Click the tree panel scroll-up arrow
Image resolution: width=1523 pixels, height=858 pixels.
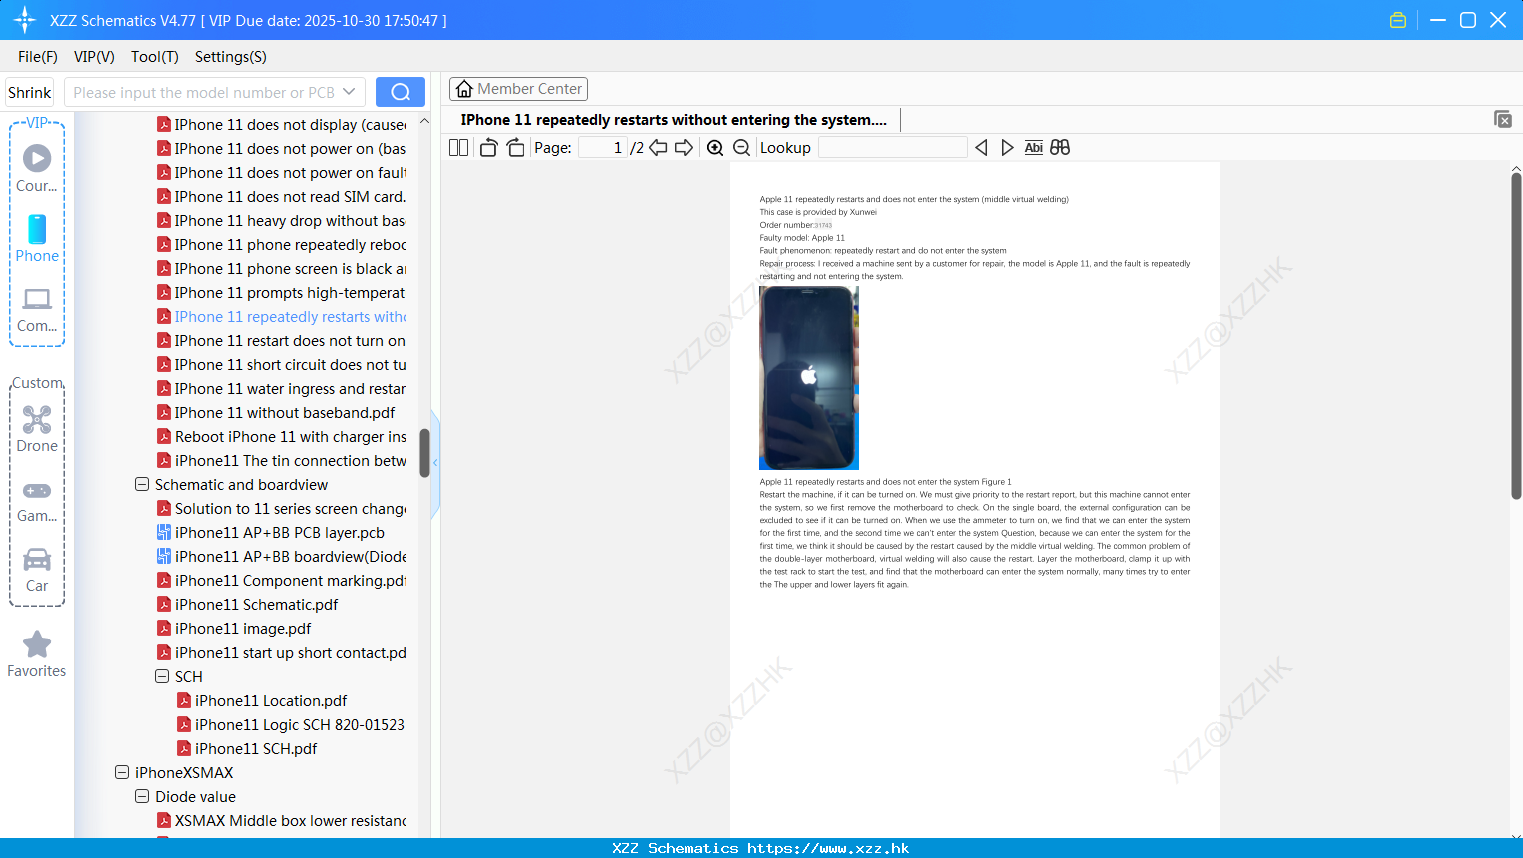[424, 121]
